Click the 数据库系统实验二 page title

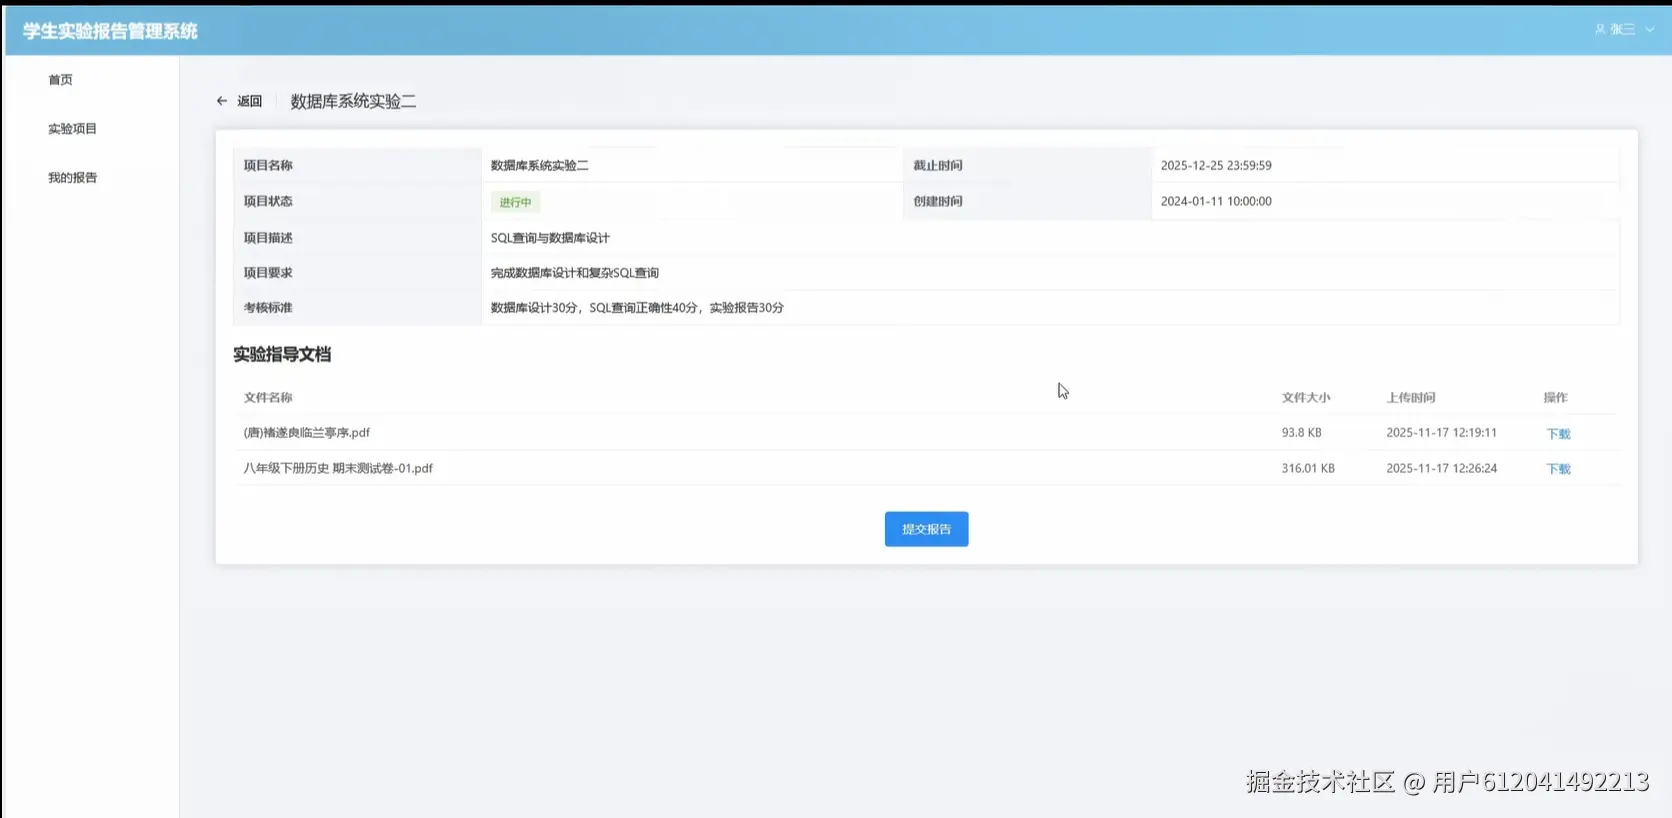tap(353, 101)
